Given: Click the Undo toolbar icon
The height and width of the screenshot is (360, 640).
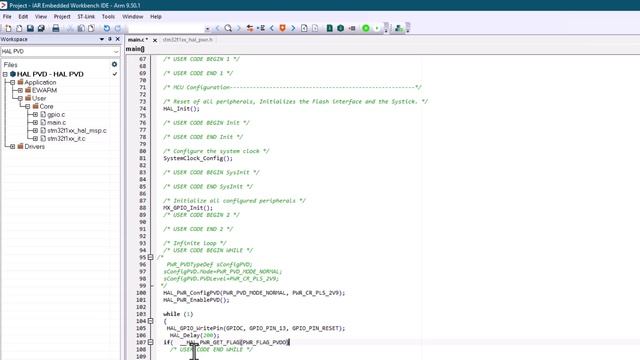Looking at the screenshot, I should [107, 28].
